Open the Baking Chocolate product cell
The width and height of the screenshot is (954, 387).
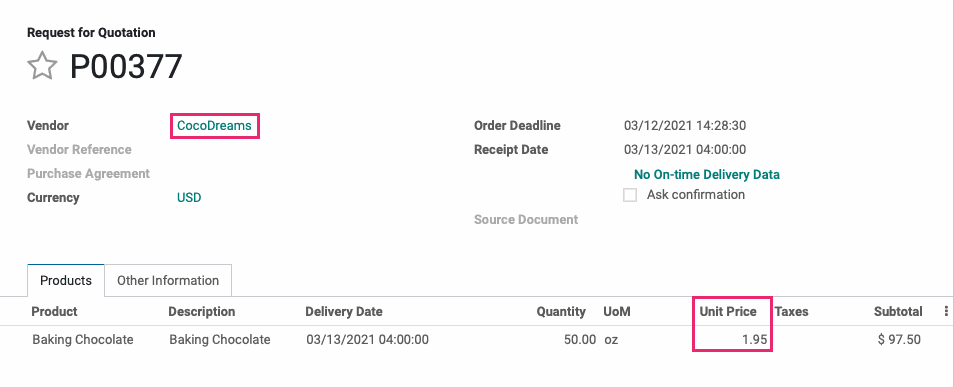tap(83, 340)
